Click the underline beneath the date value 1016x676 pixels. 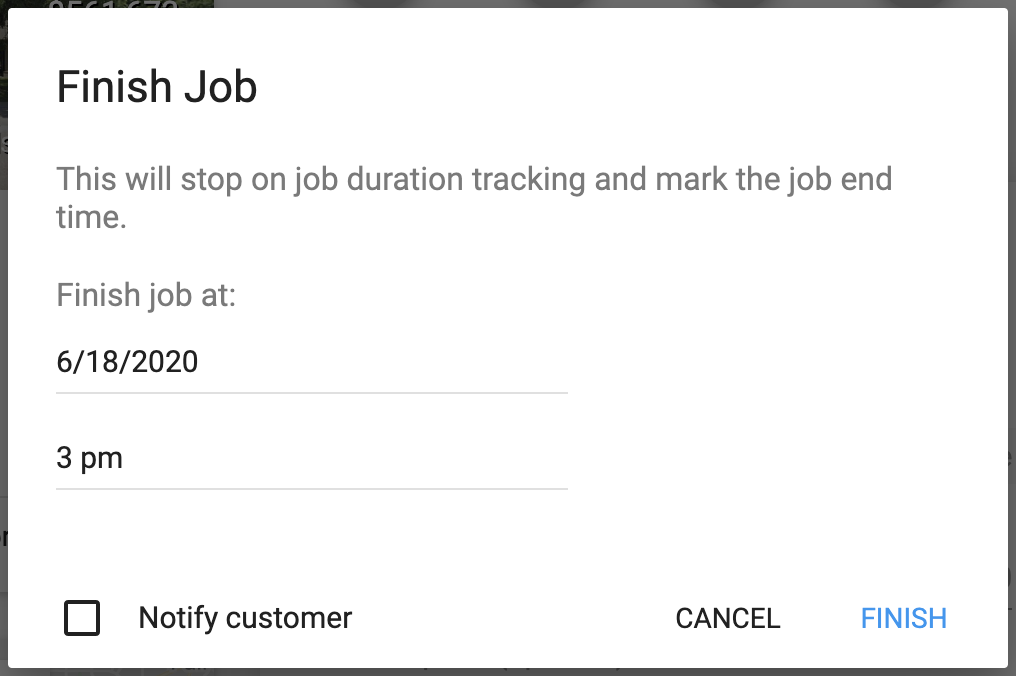[310, 393]
